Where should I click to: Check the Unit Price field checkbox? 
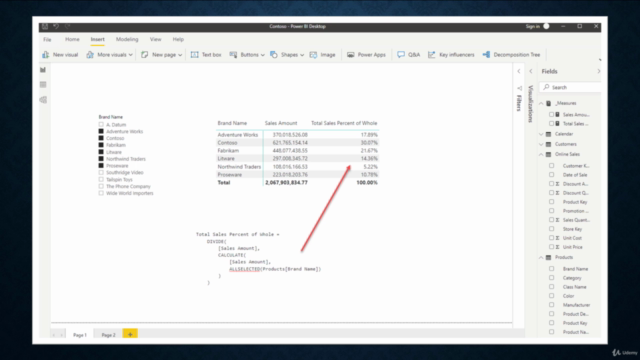(x=551, y=247)
